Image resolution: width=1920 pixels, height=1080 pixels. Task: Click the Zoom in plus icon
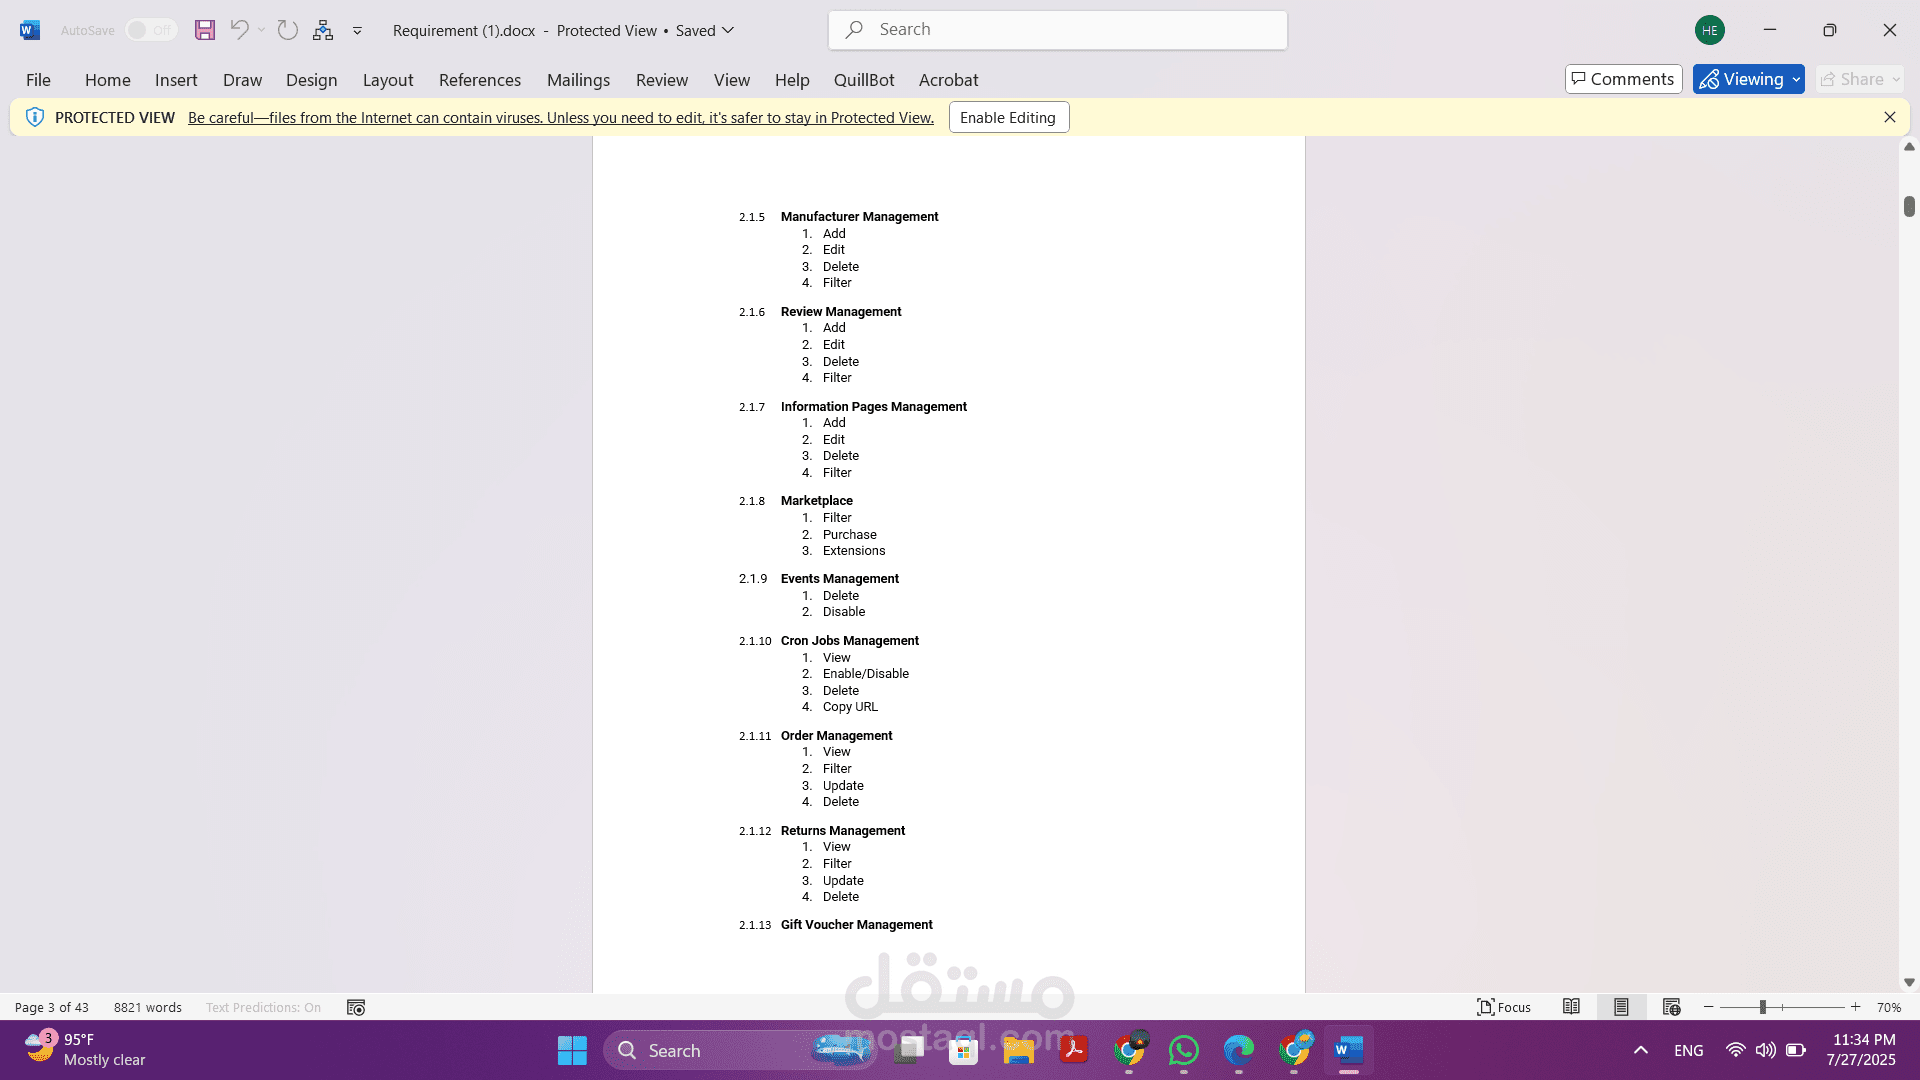pos(1856,1007)
